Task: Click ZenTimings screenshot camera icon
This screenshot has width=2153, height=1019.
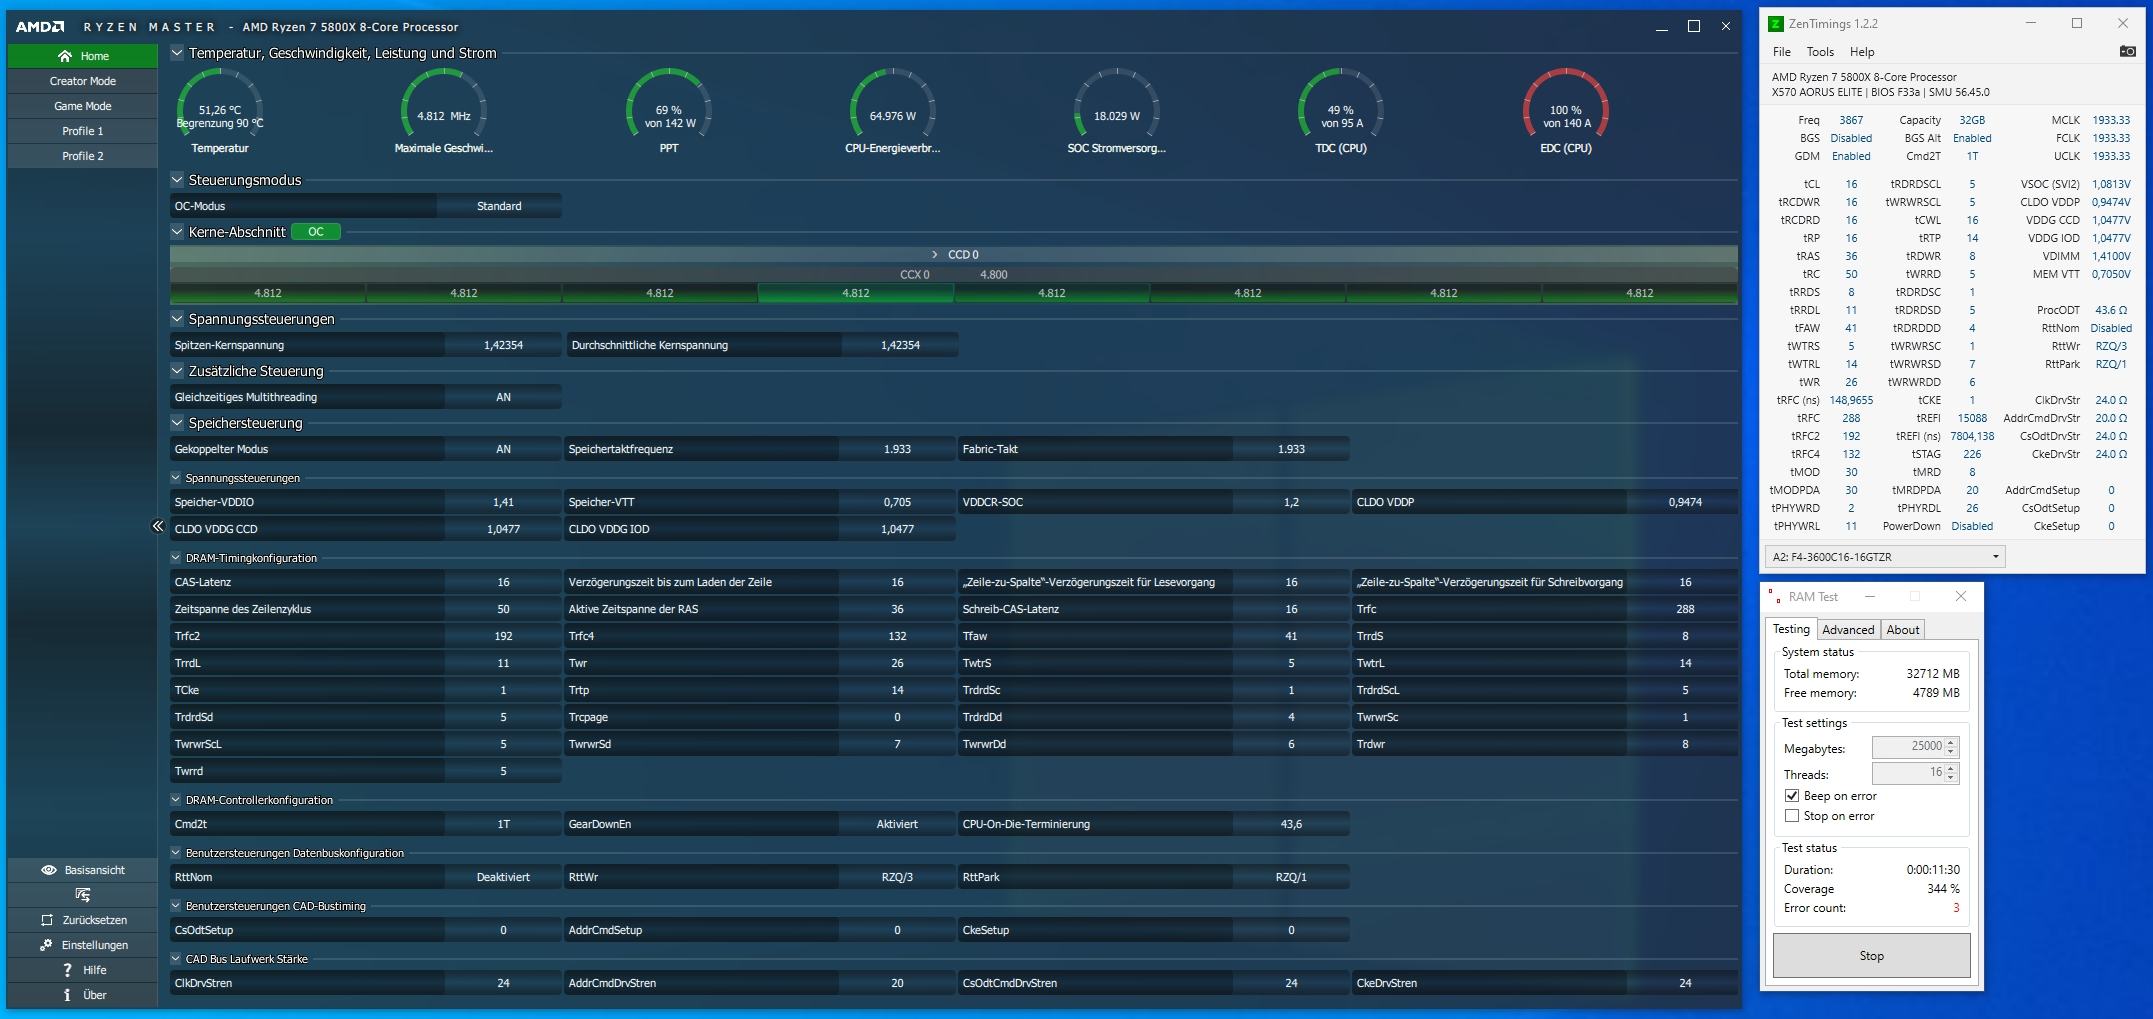Action: coord(2128,52)
